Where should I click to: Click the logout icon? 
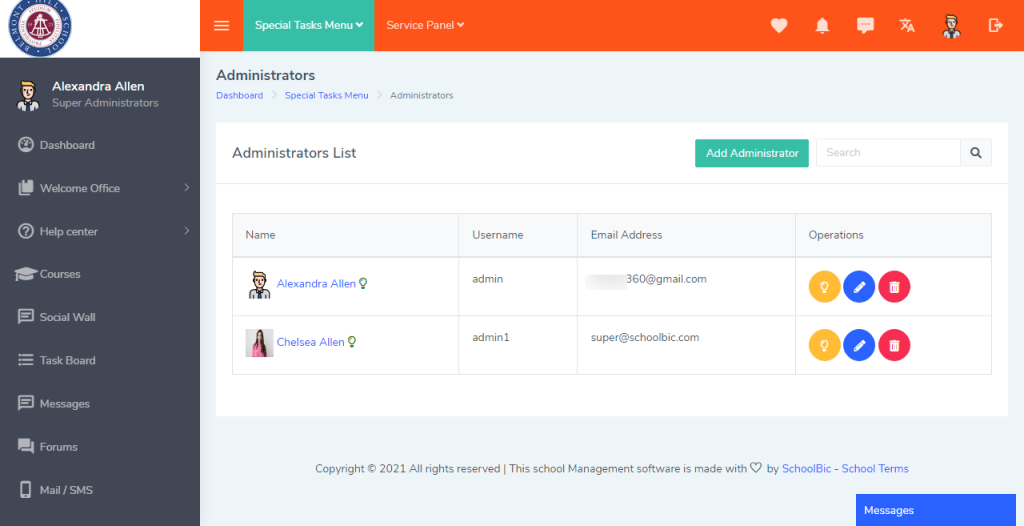995,25
